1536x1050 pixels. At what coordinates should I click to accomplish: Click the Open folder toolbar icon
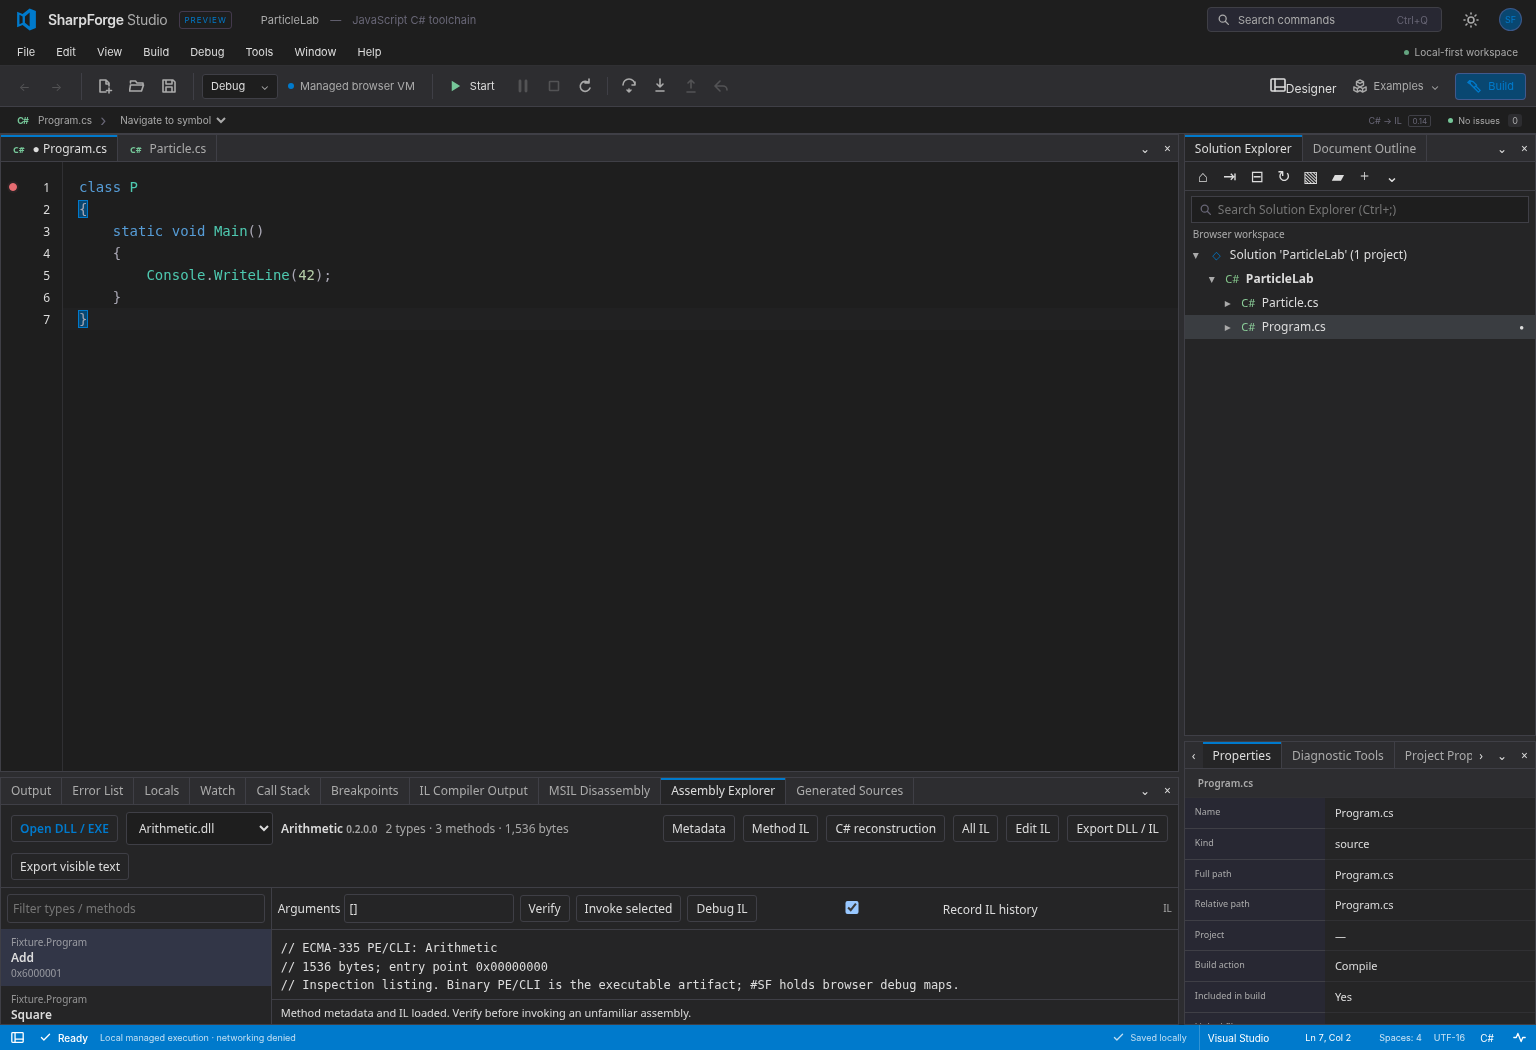pyautogui.click(x=137, y=86)
